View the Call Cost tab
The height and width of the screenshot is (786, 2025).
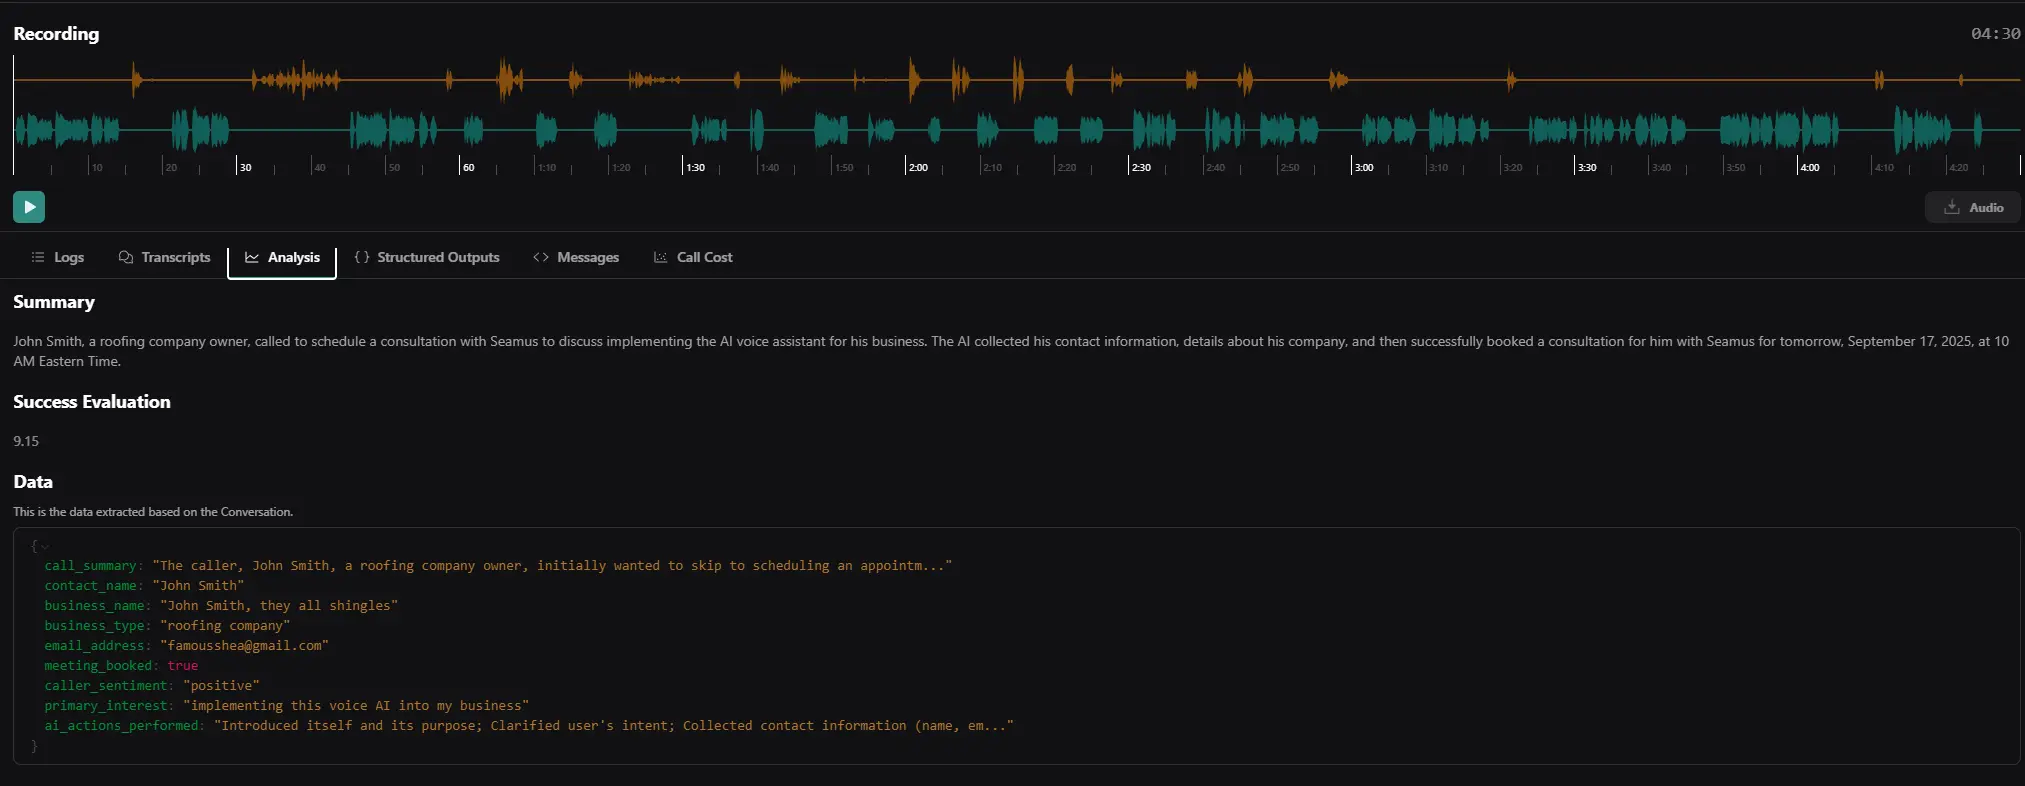coord(693,257)
